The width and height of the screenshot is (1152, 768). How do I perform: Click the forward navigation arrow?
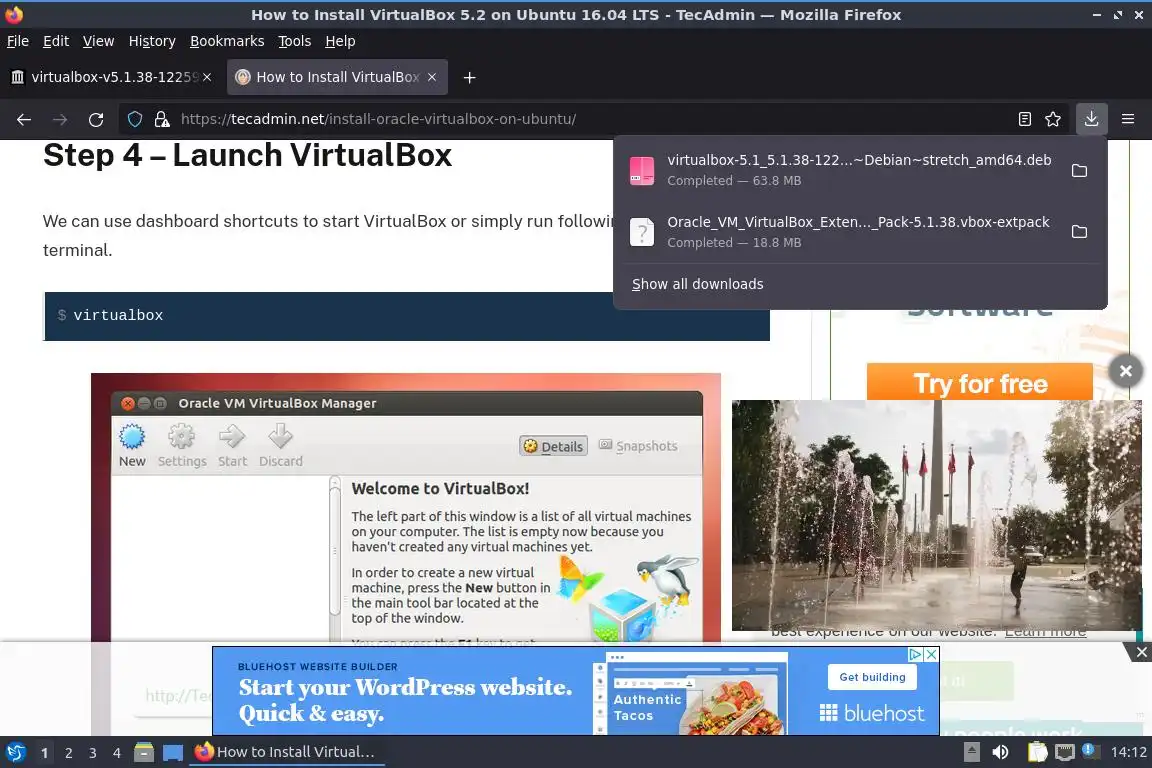(x=60, y=119)
